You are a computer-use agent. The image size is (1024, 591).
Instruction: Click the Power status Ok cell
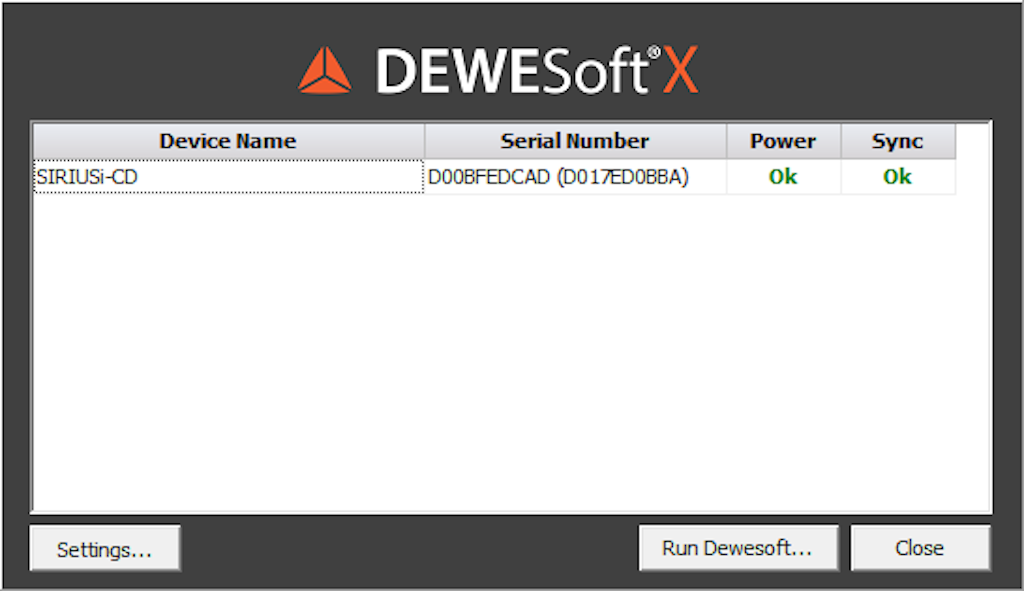coord(784,177)
